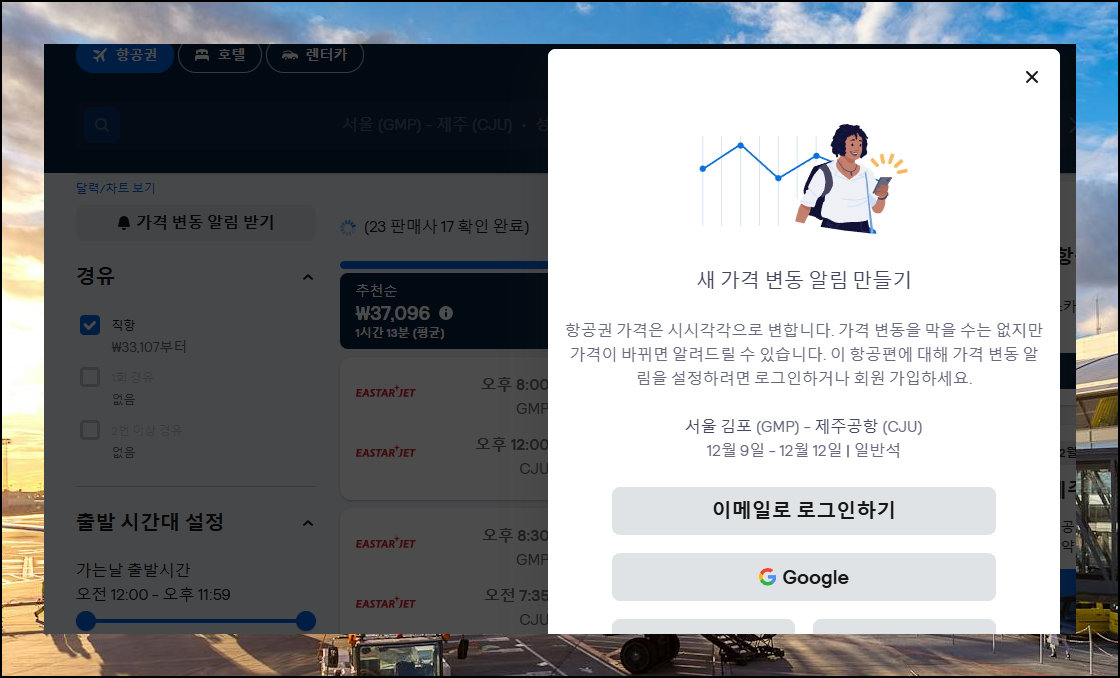Uncheck the 직항 checkbox
The image size is (1120, 678).
click(90, 325)
